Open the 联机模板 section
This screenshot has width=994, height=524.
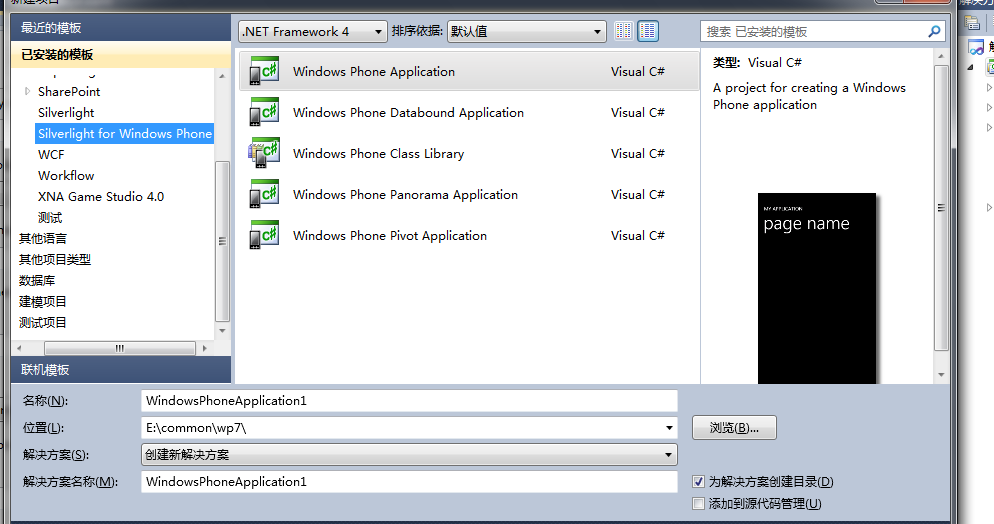tap(120, 369)
